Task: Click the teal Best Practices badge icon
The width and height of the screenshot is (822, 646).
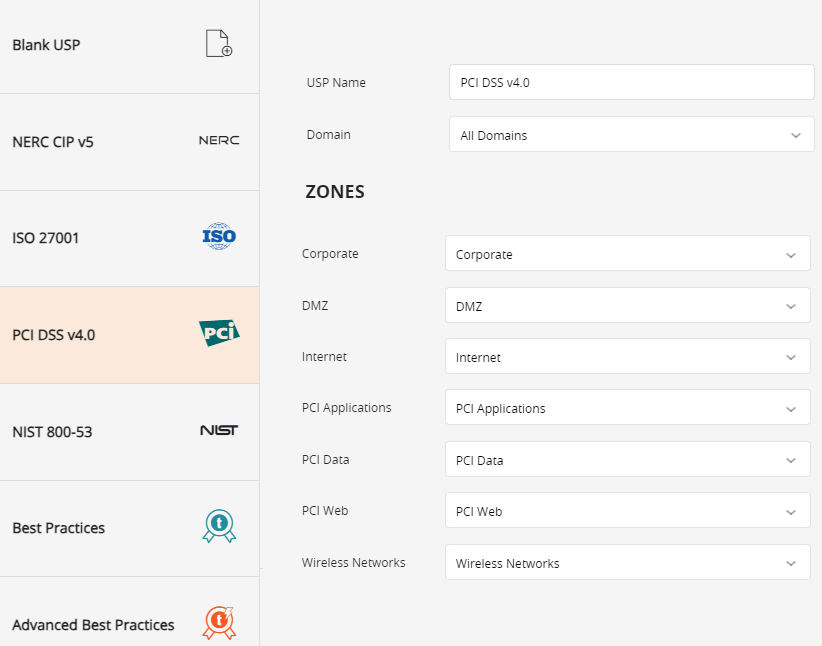Action: (219, 527)
